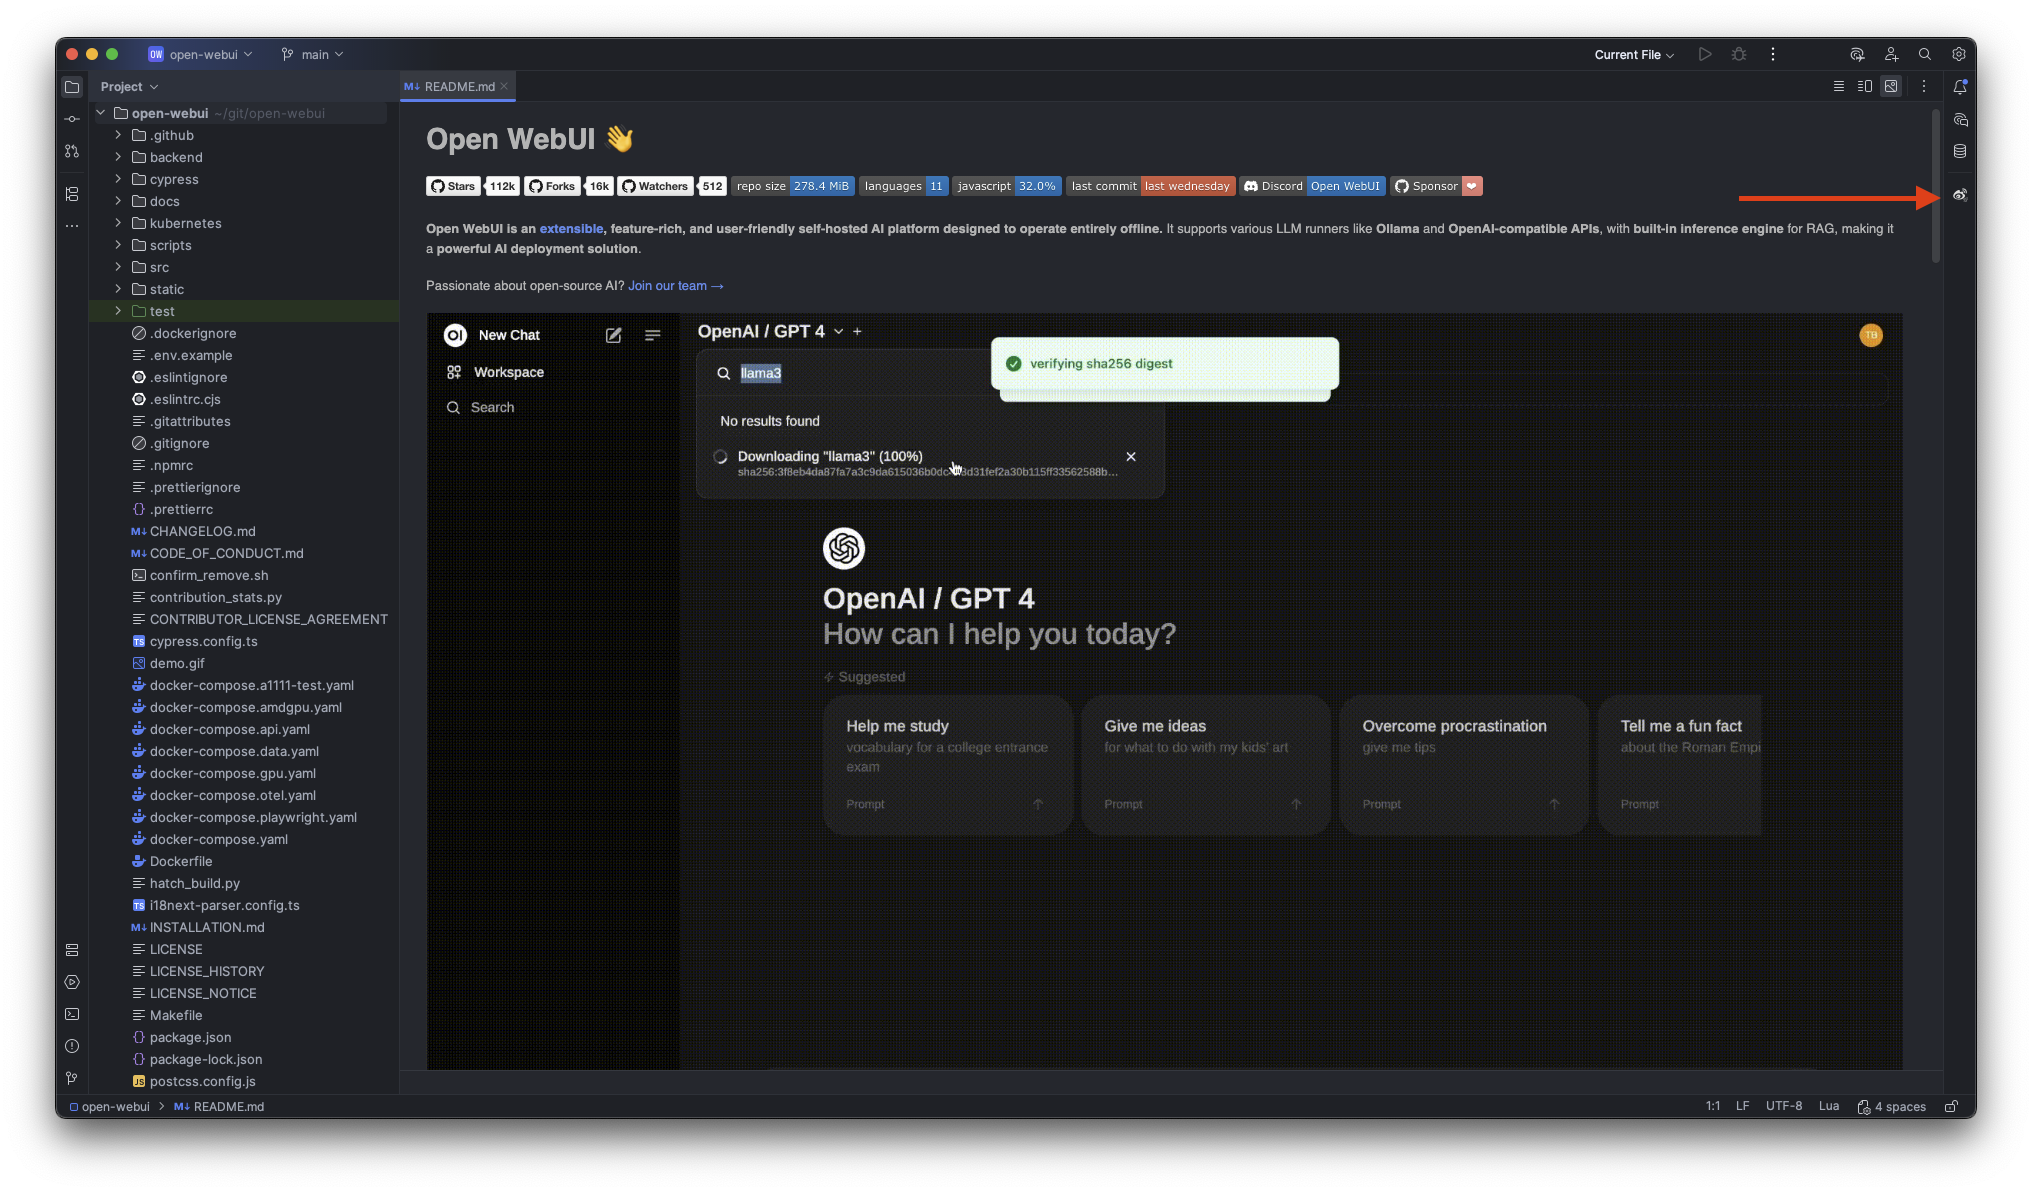This screenshot has width=2032, height=1192.
Task: Switch to editor-only view
Action: click(1838, 86)
